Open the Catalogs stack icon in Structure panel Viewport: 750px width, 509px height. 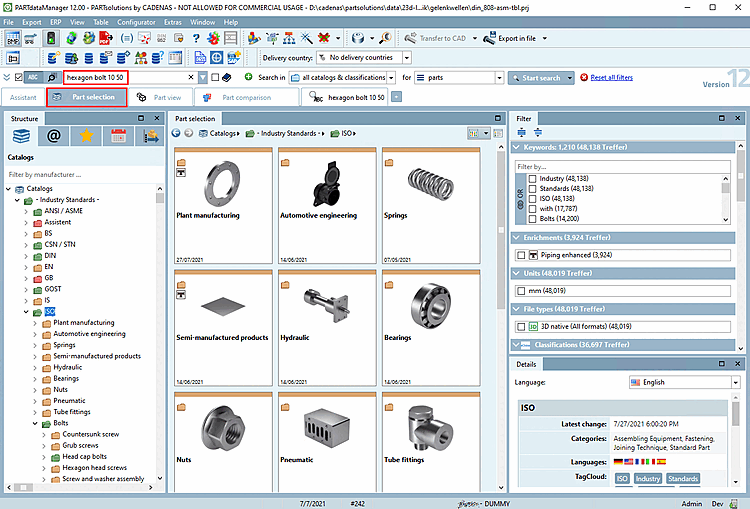[x=22, y=136]
